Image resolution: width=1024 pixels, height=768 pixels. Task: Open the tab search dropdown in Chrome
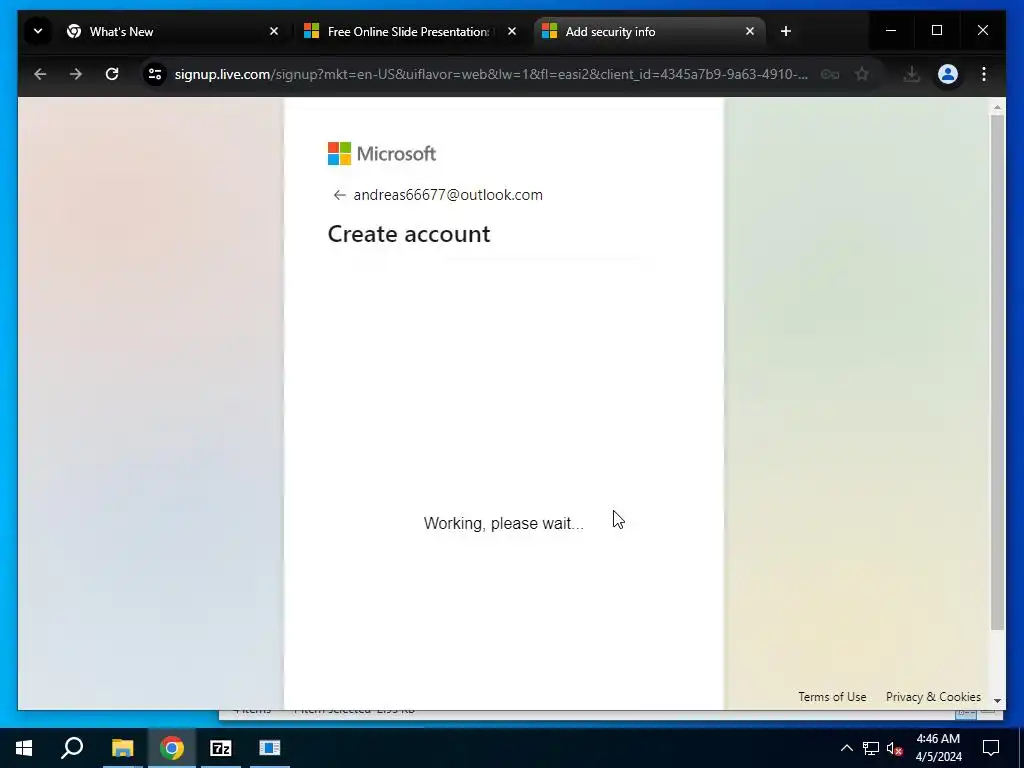(x=38, y=31)
